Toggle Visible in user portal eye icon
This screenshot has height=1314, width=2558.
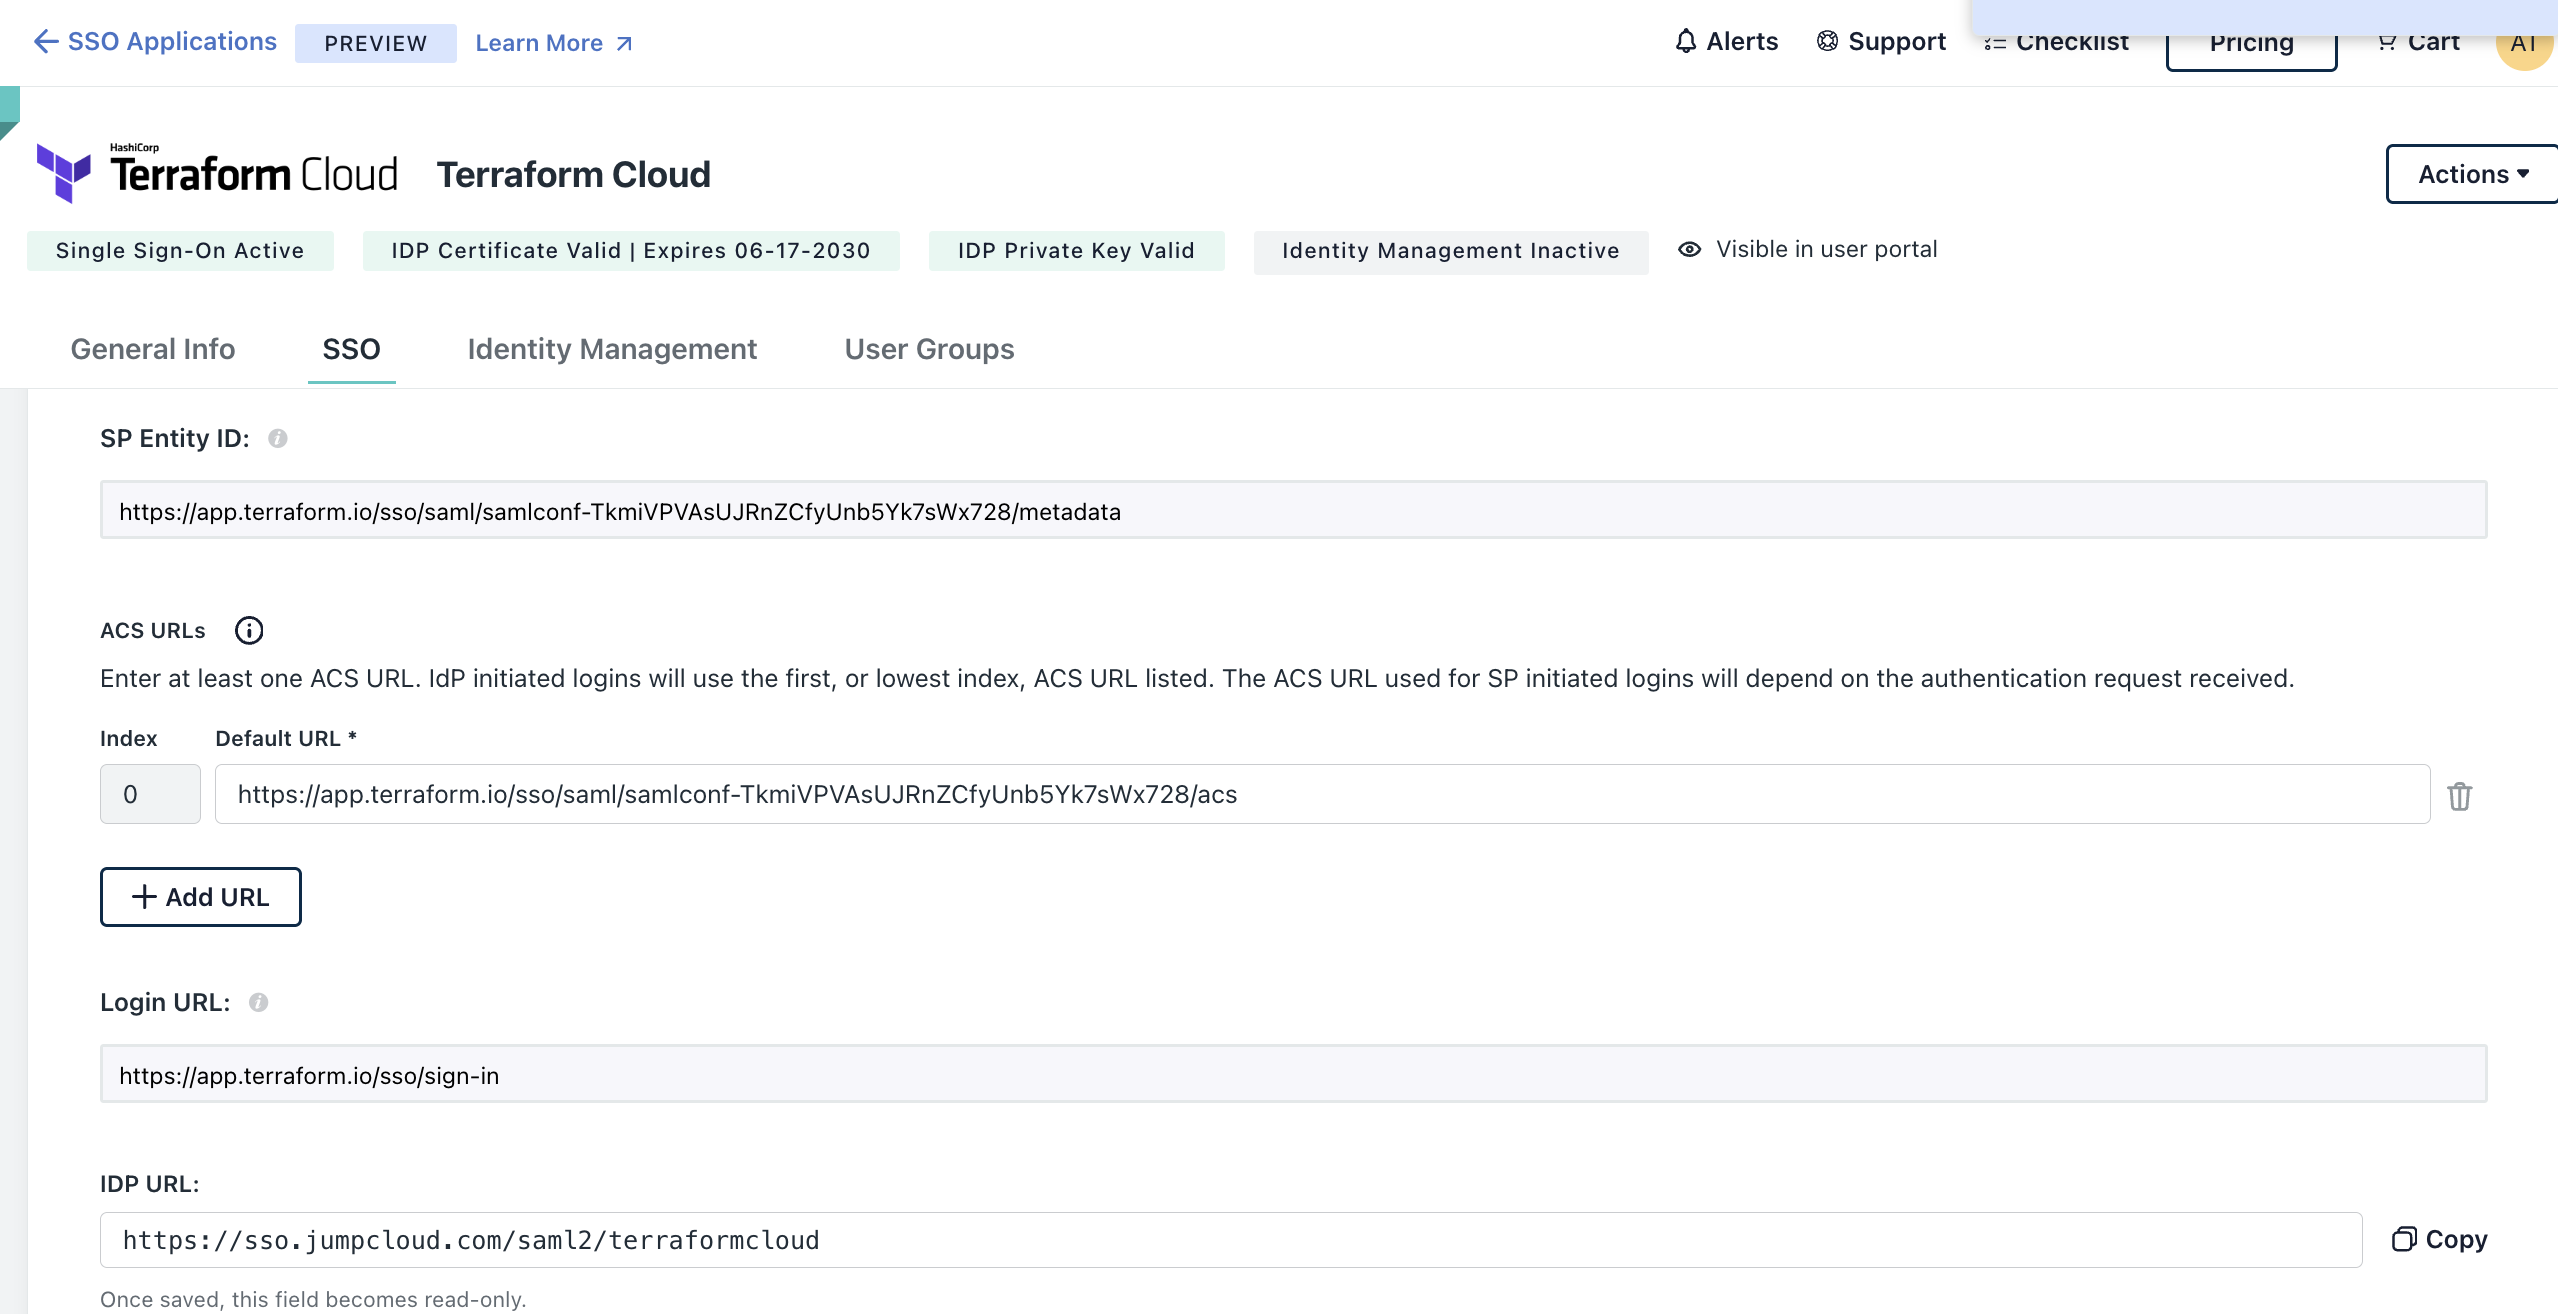[x=1689, y=249]
